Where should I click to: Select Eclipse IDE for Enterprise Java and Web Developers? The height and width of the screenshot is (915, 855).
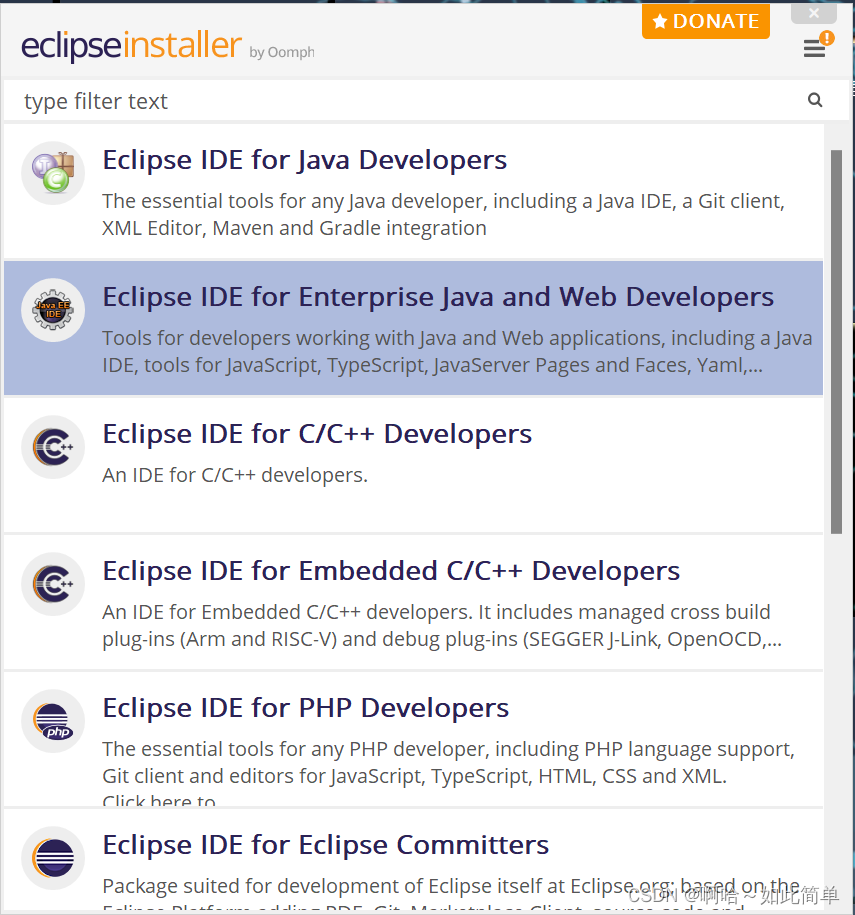[438, 296]
